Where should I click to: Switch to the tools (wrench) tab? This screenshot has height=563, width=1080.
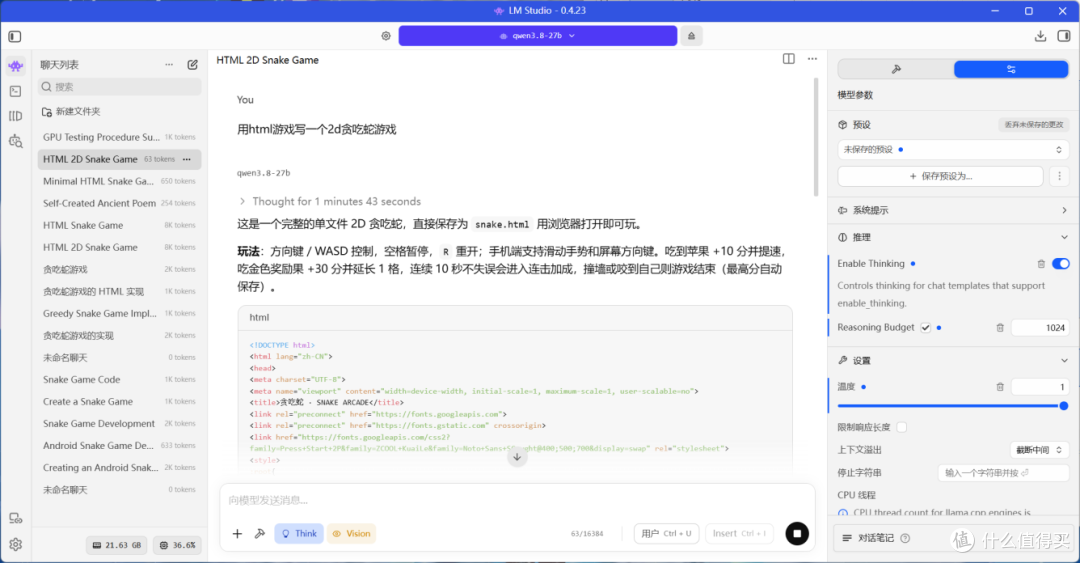point(896,69)
